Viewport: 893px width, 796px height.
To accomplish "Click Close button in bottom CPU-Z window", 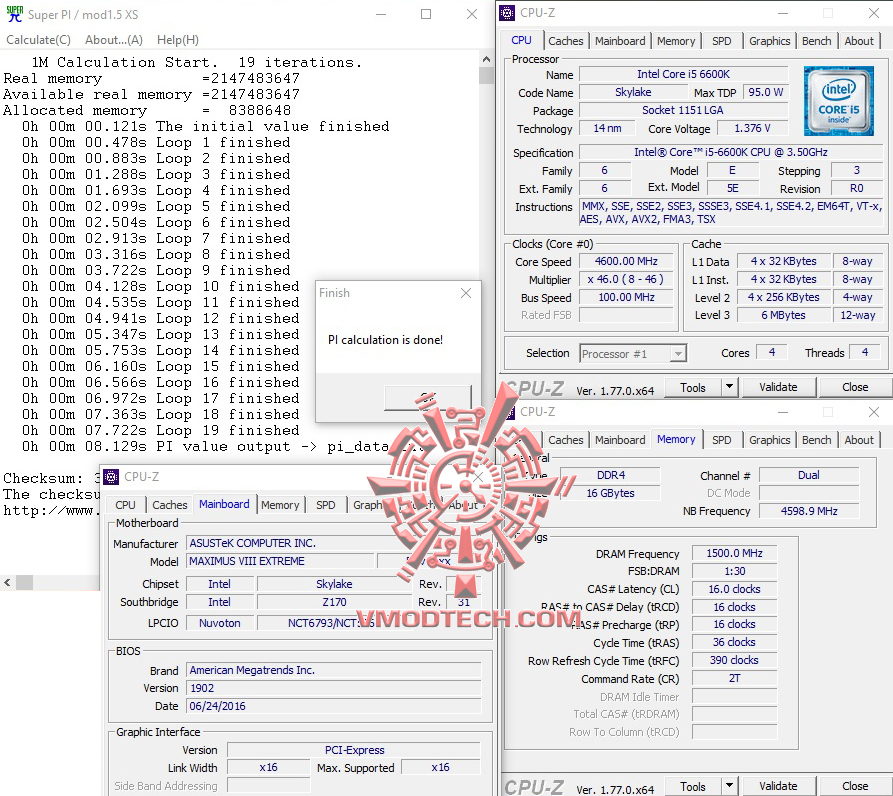I will click(855, 786).
